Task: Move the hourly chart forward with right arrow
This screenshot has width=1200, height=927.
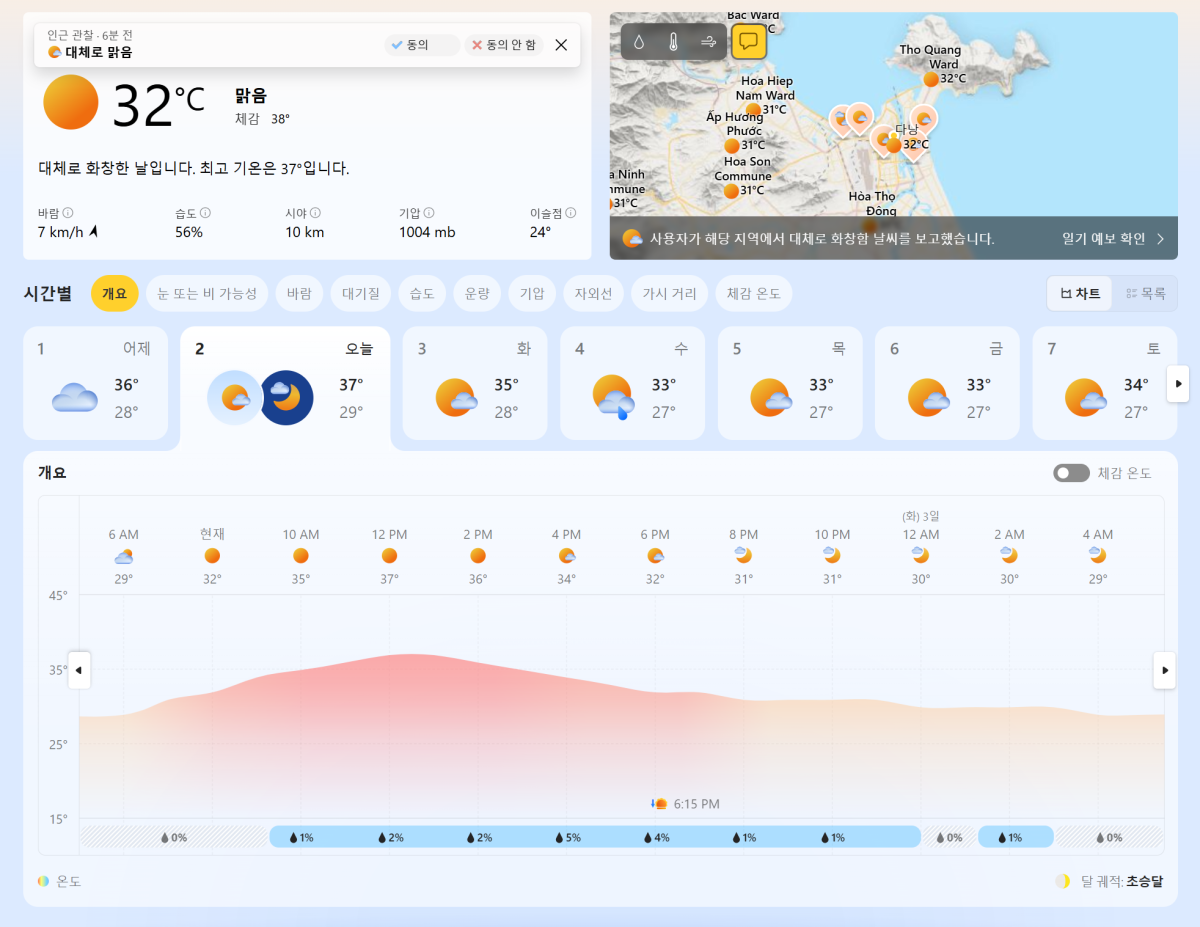Action: point(1164,670)
